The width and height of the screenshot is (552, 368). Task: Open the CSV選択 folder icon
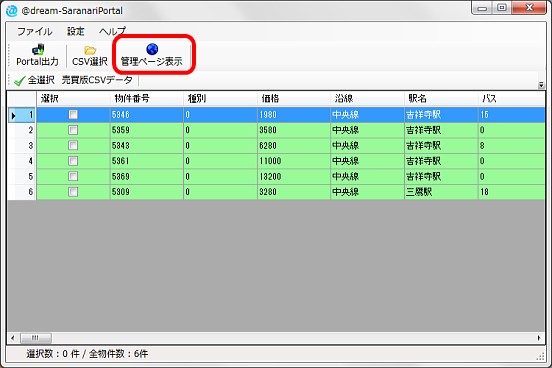[90, 50]
